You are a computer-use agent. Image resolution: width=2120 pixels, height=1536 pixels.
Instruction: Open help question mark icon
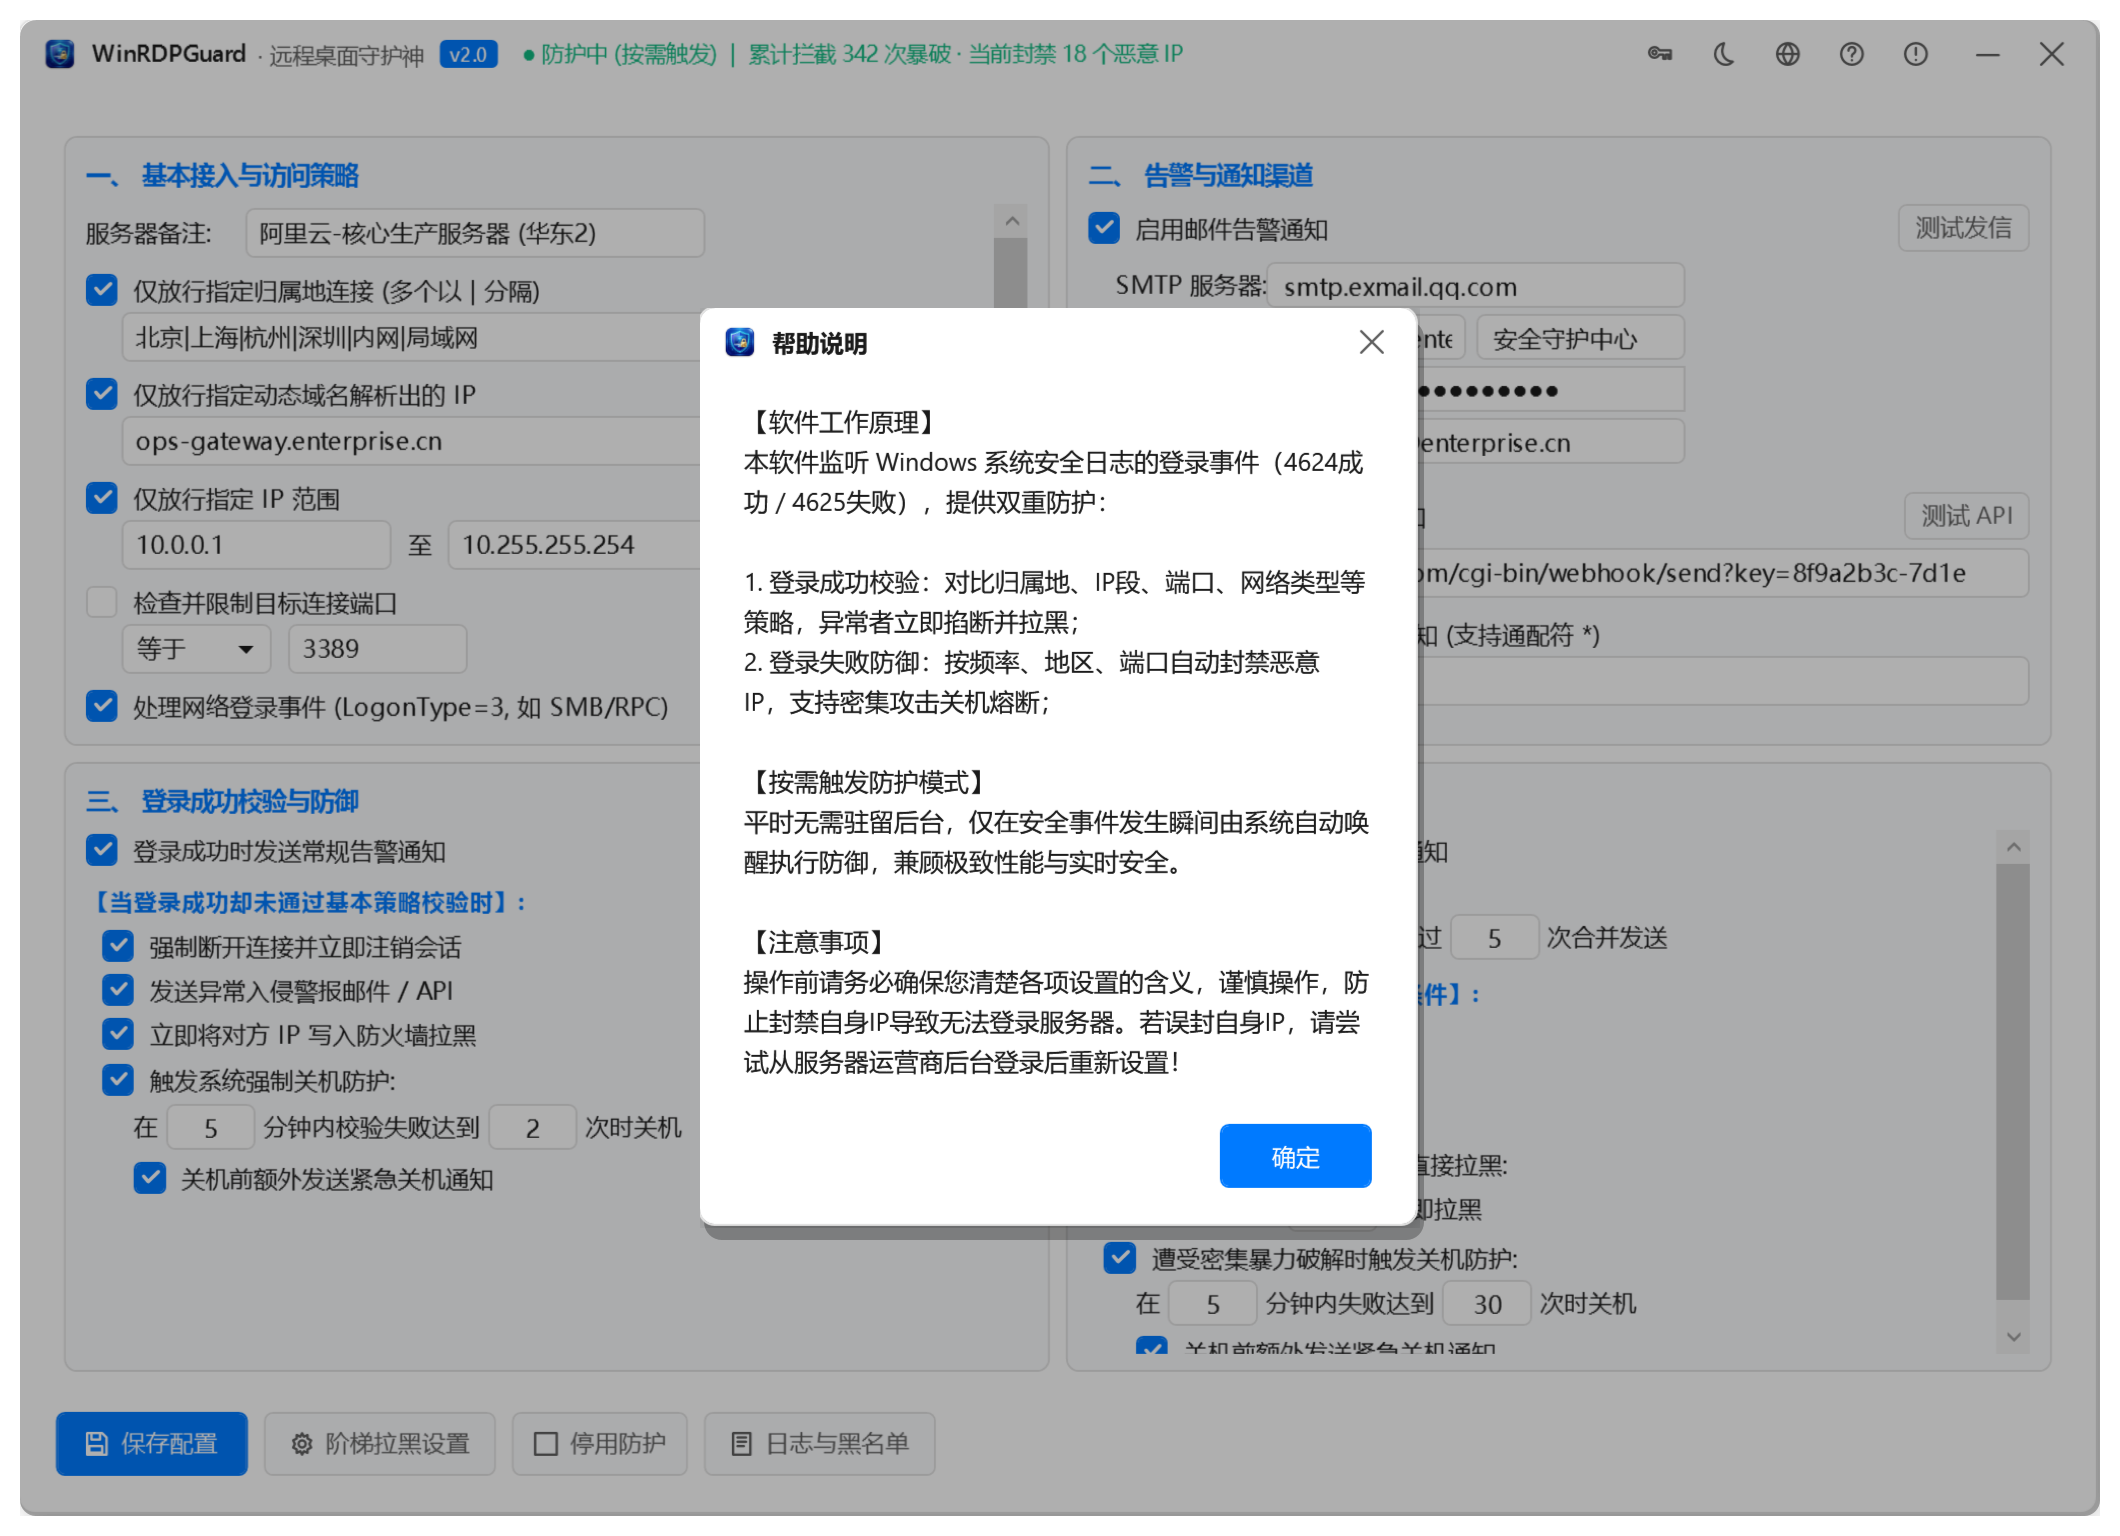[1852, 54]
